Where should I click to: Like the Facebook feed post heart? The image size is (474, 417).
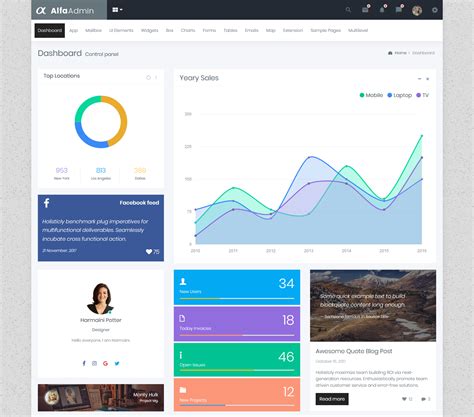click(x=149, y=252)
